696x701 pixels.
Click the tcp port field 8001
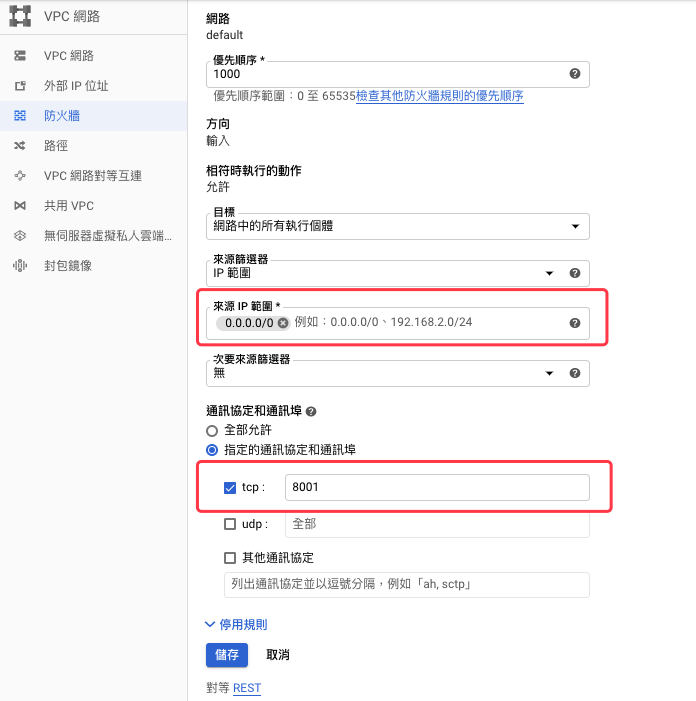pyautogui.click(x=437, y=487)
